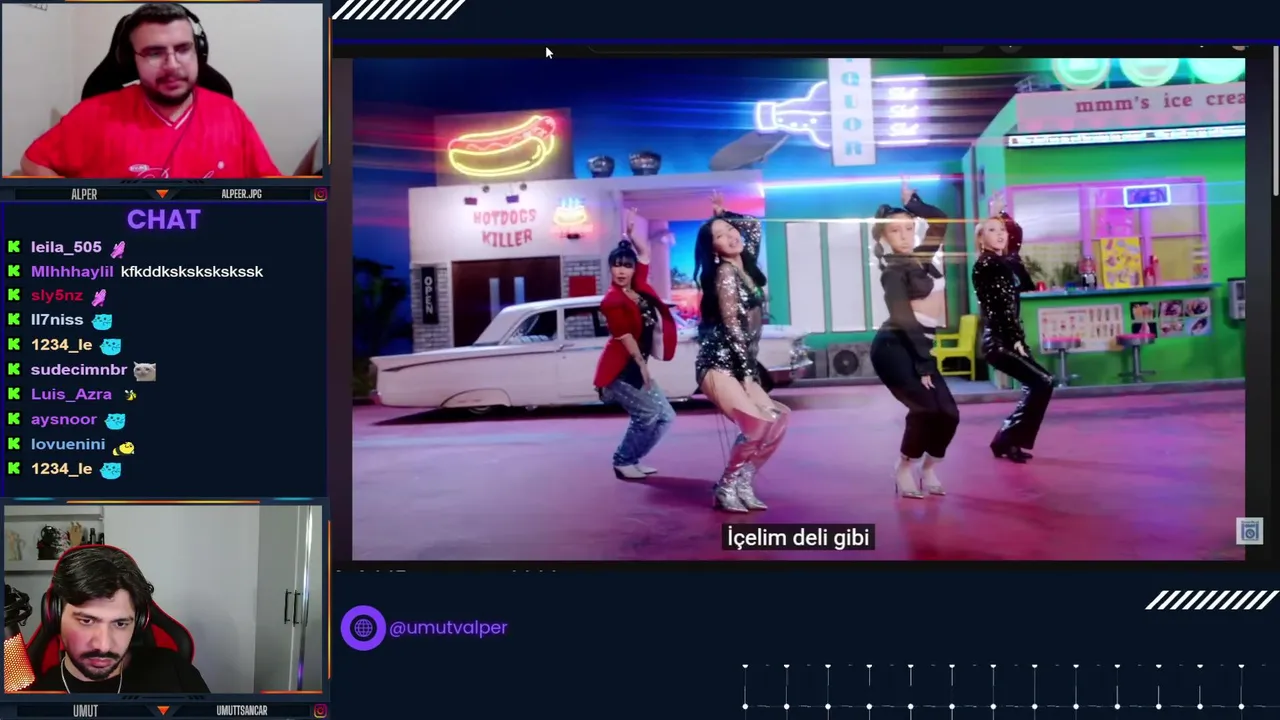Click the Kick badge beside Mlhhhaylil
This screenshot has height=720, width=1280.
point(14,271)
